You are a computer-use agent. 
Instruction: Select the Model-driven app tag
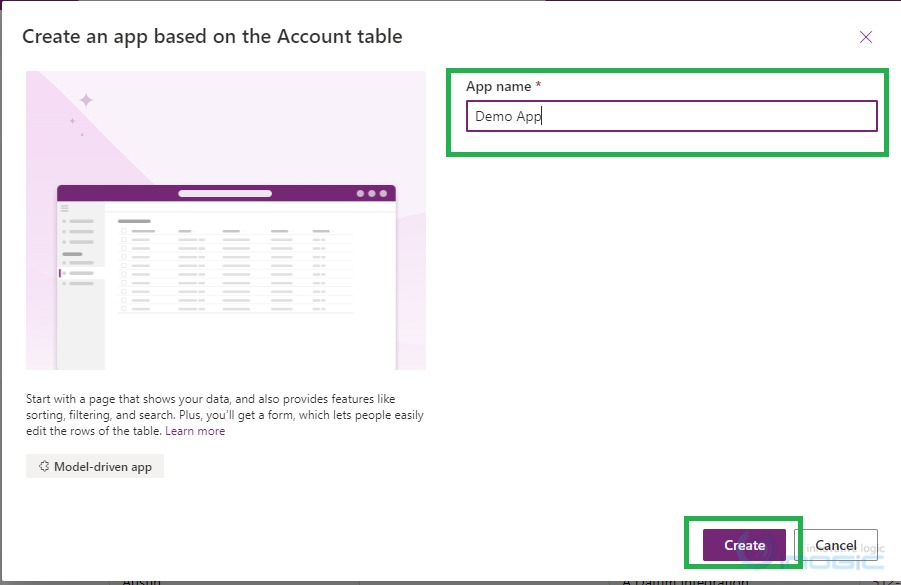click(x=95, y=466)
